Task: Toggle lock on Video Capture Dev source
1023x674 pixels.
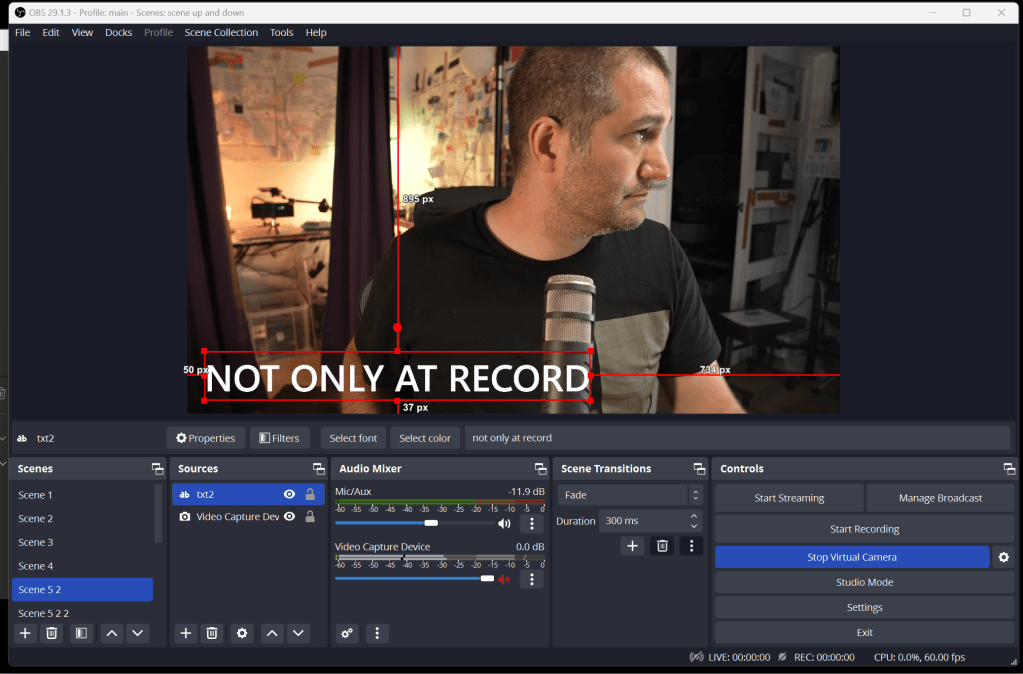Action: [310, 517]
